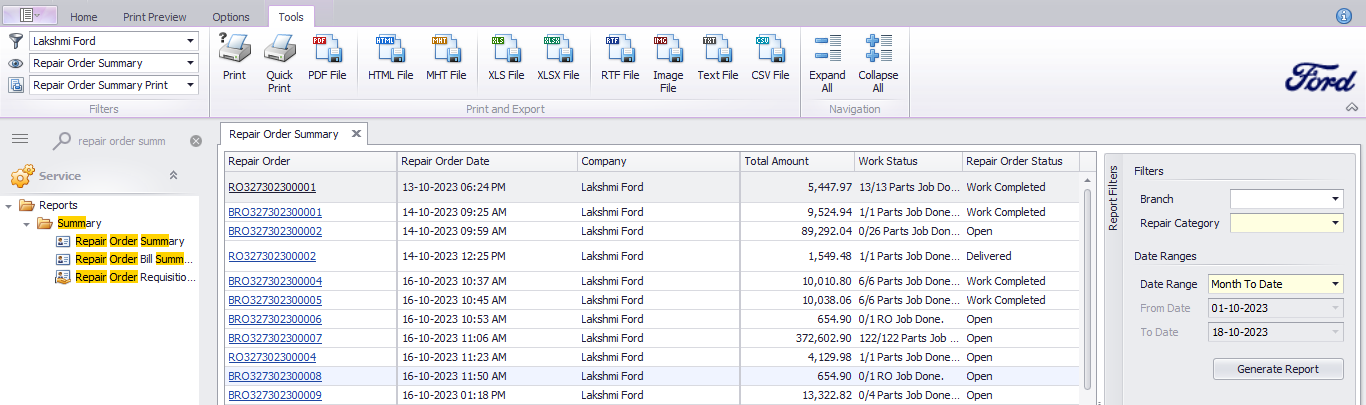
Task: Collapse the Summary folder node
Action: tap(27, 224)
